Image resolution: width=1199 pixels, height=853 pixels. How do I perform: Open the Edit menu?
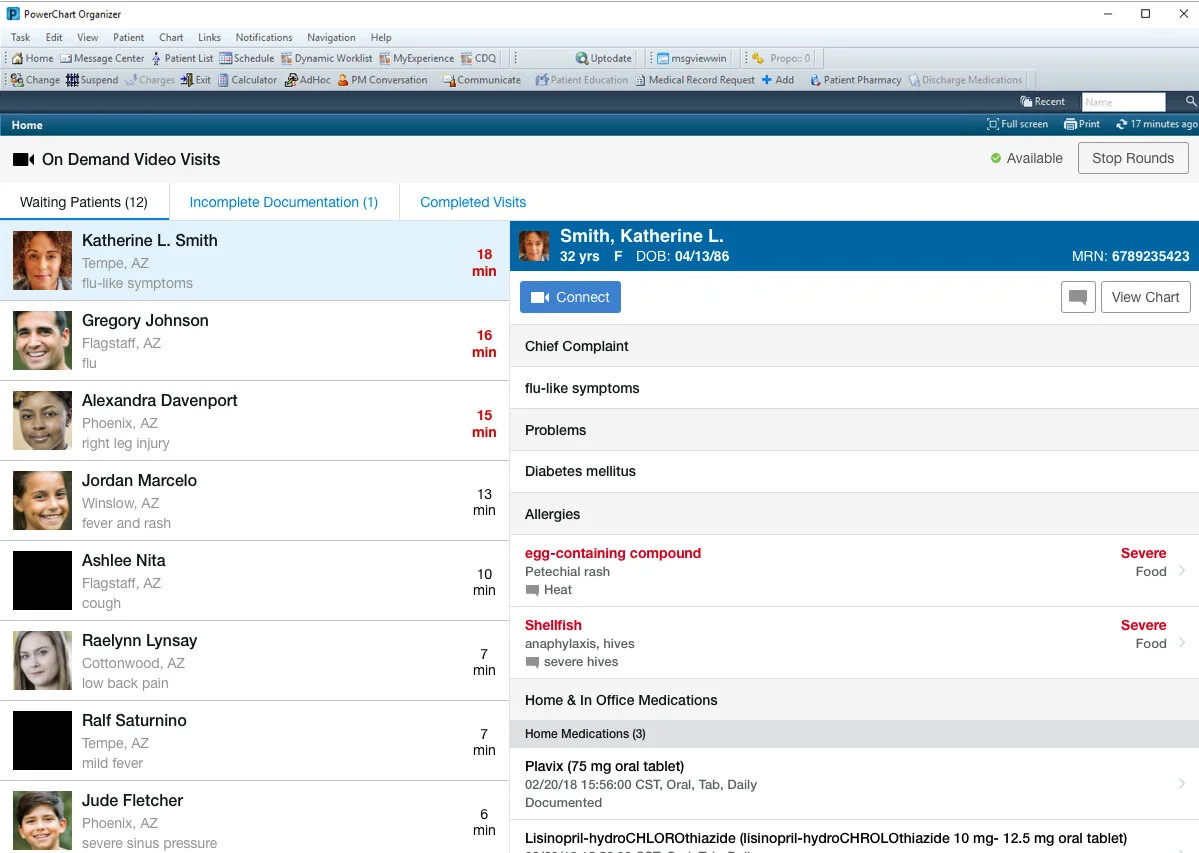[54, 37]
